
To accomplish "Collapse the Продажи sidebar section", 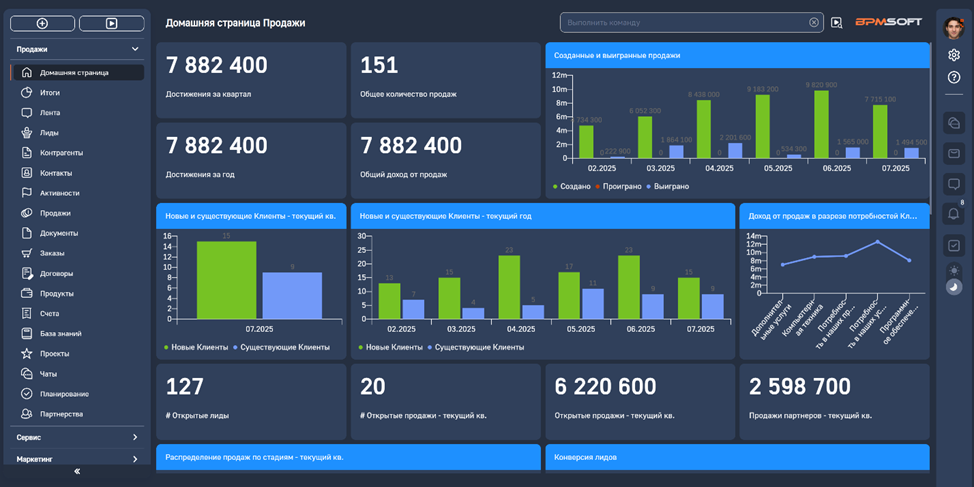I will click(135, 49).
